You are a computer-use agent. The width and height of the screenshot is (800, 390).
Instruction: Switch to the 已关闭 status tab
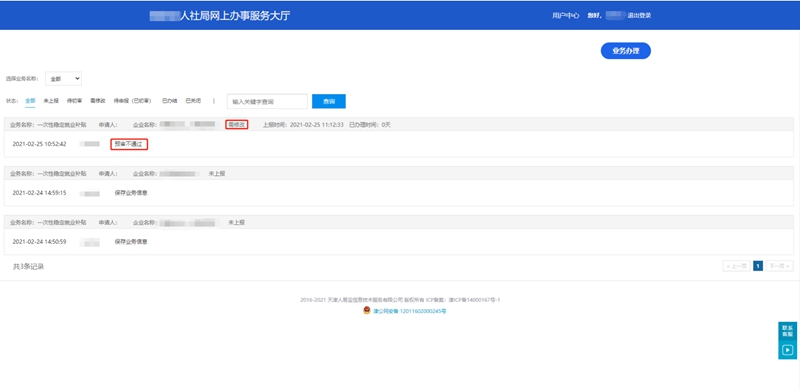[x=193, y=101]
